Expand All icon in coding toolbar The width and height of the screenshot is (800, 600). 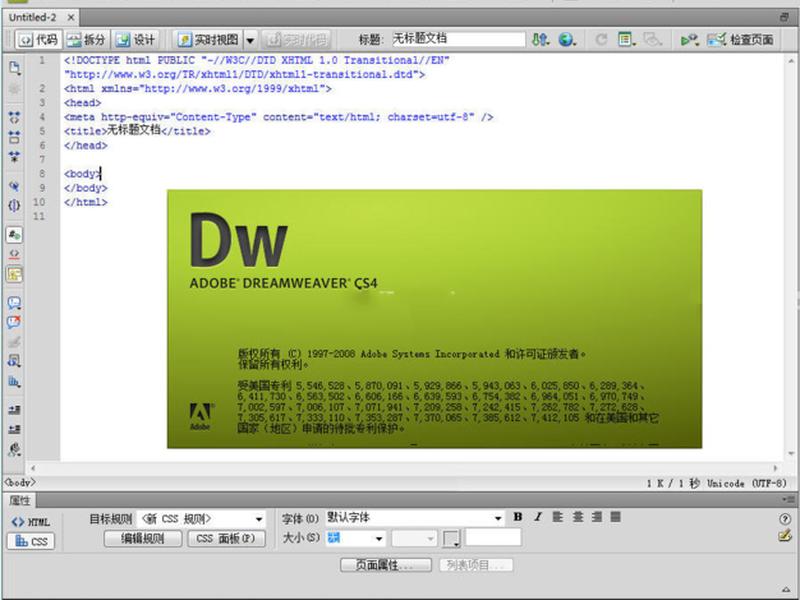pyautogui.click(x=14, y=156)
